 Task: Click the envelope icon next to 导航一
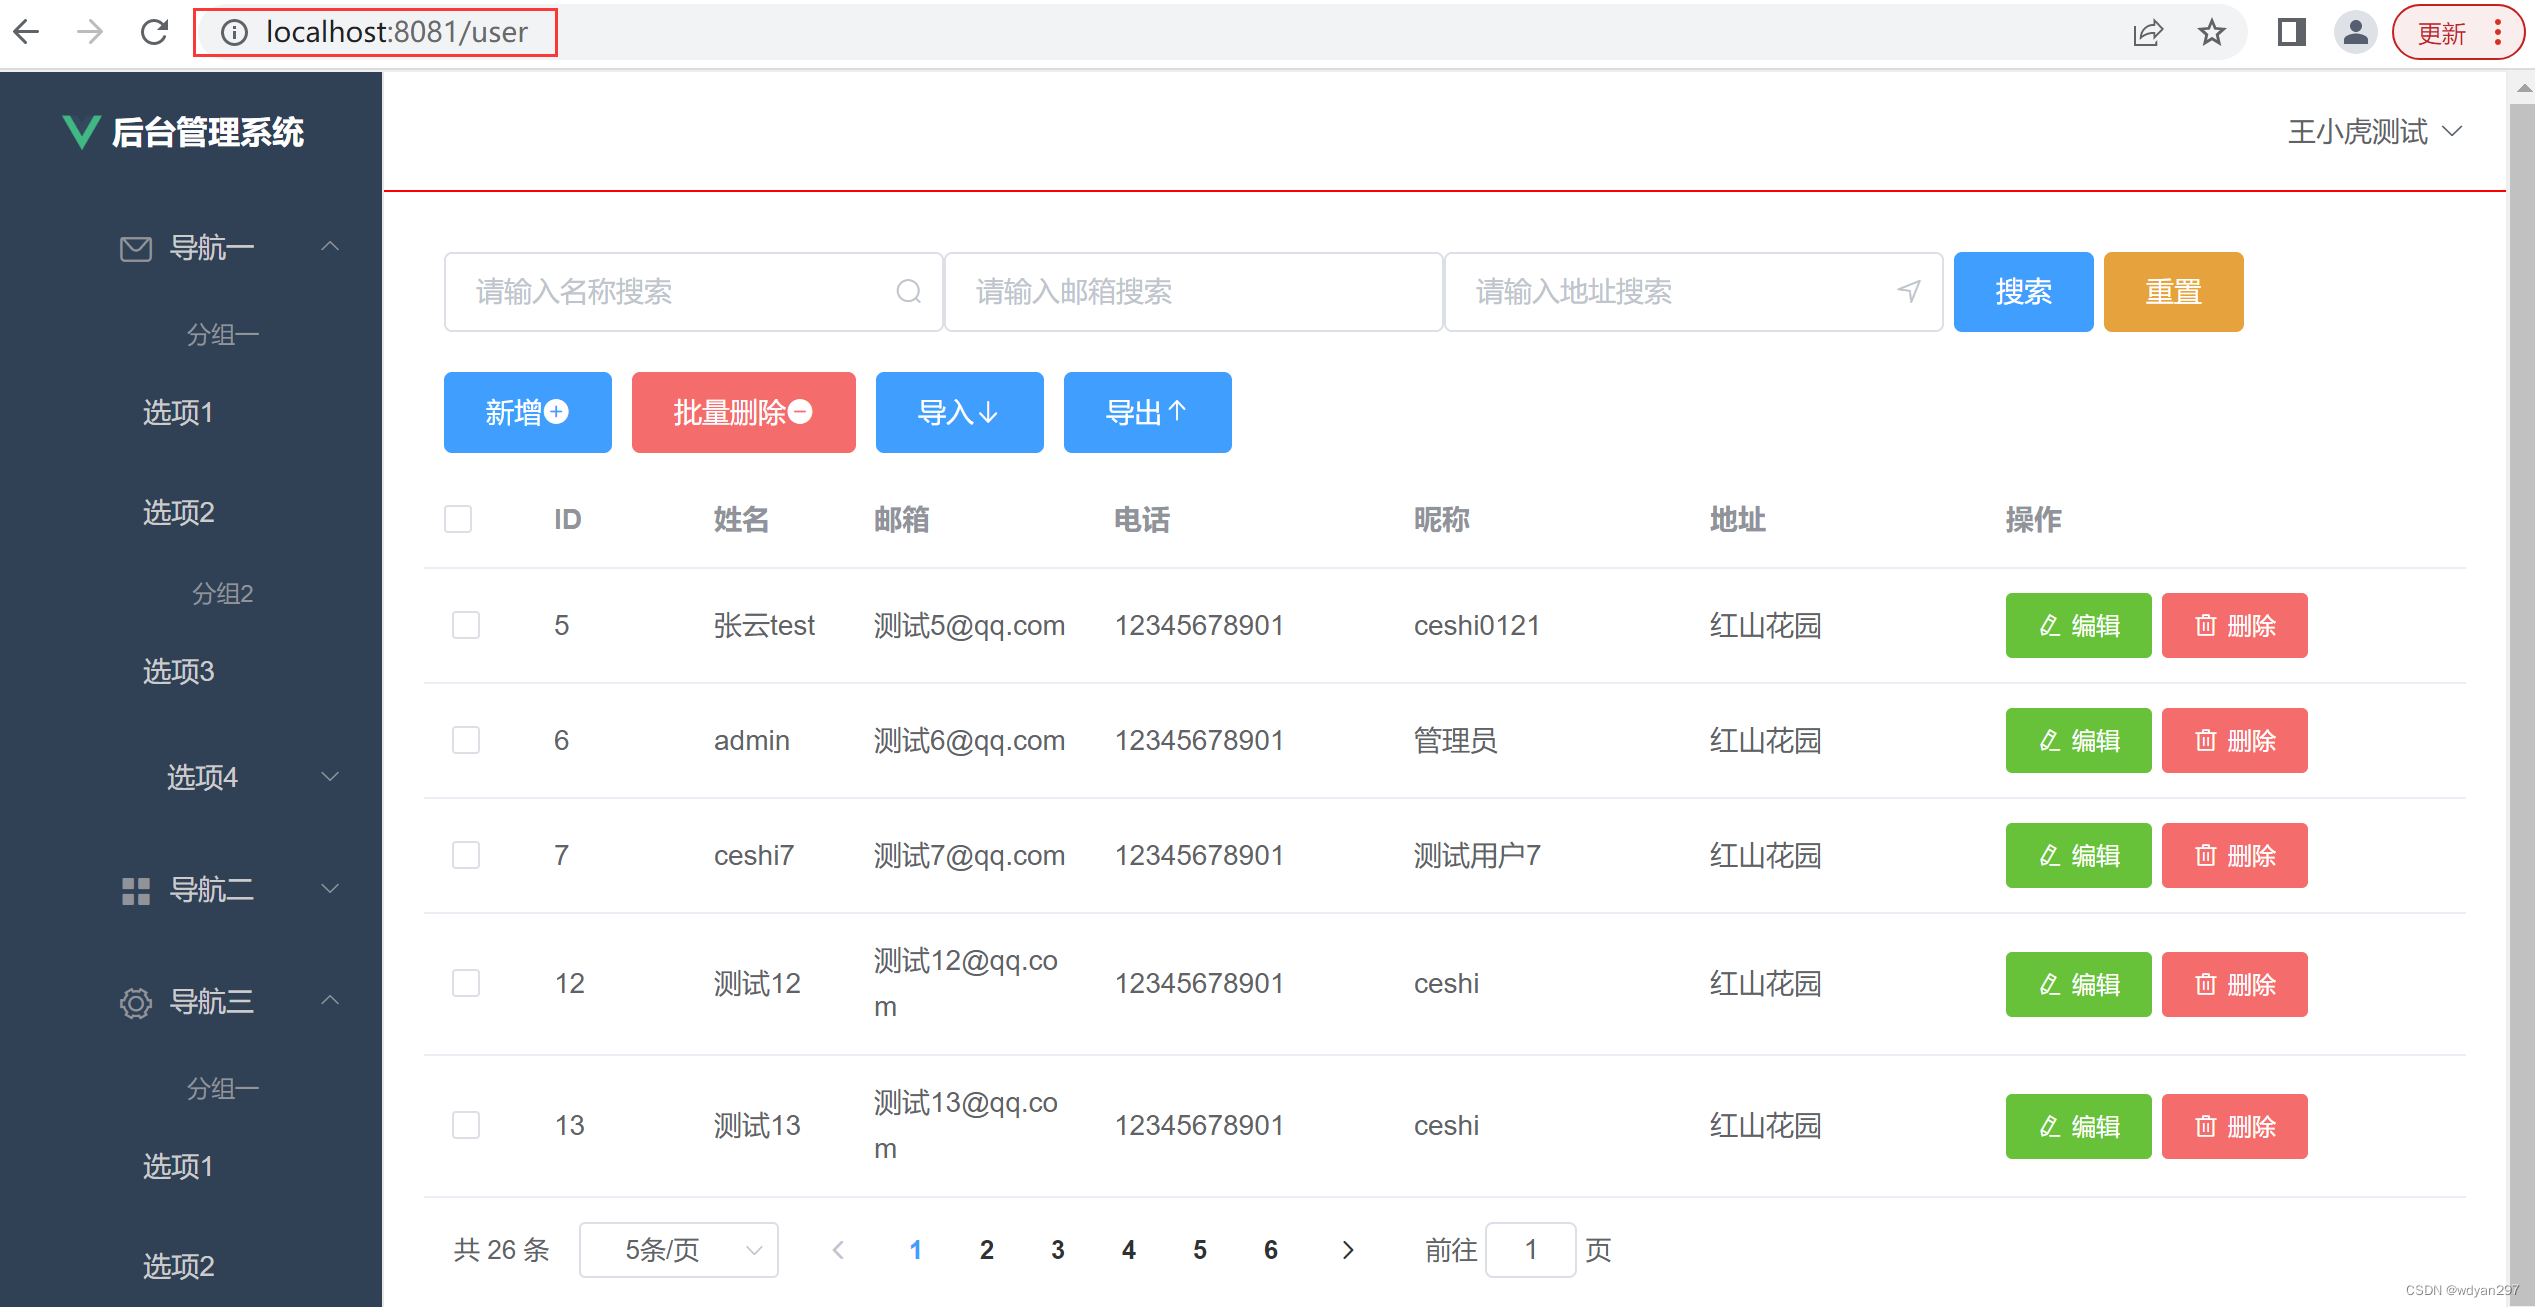tap(136, 248)
